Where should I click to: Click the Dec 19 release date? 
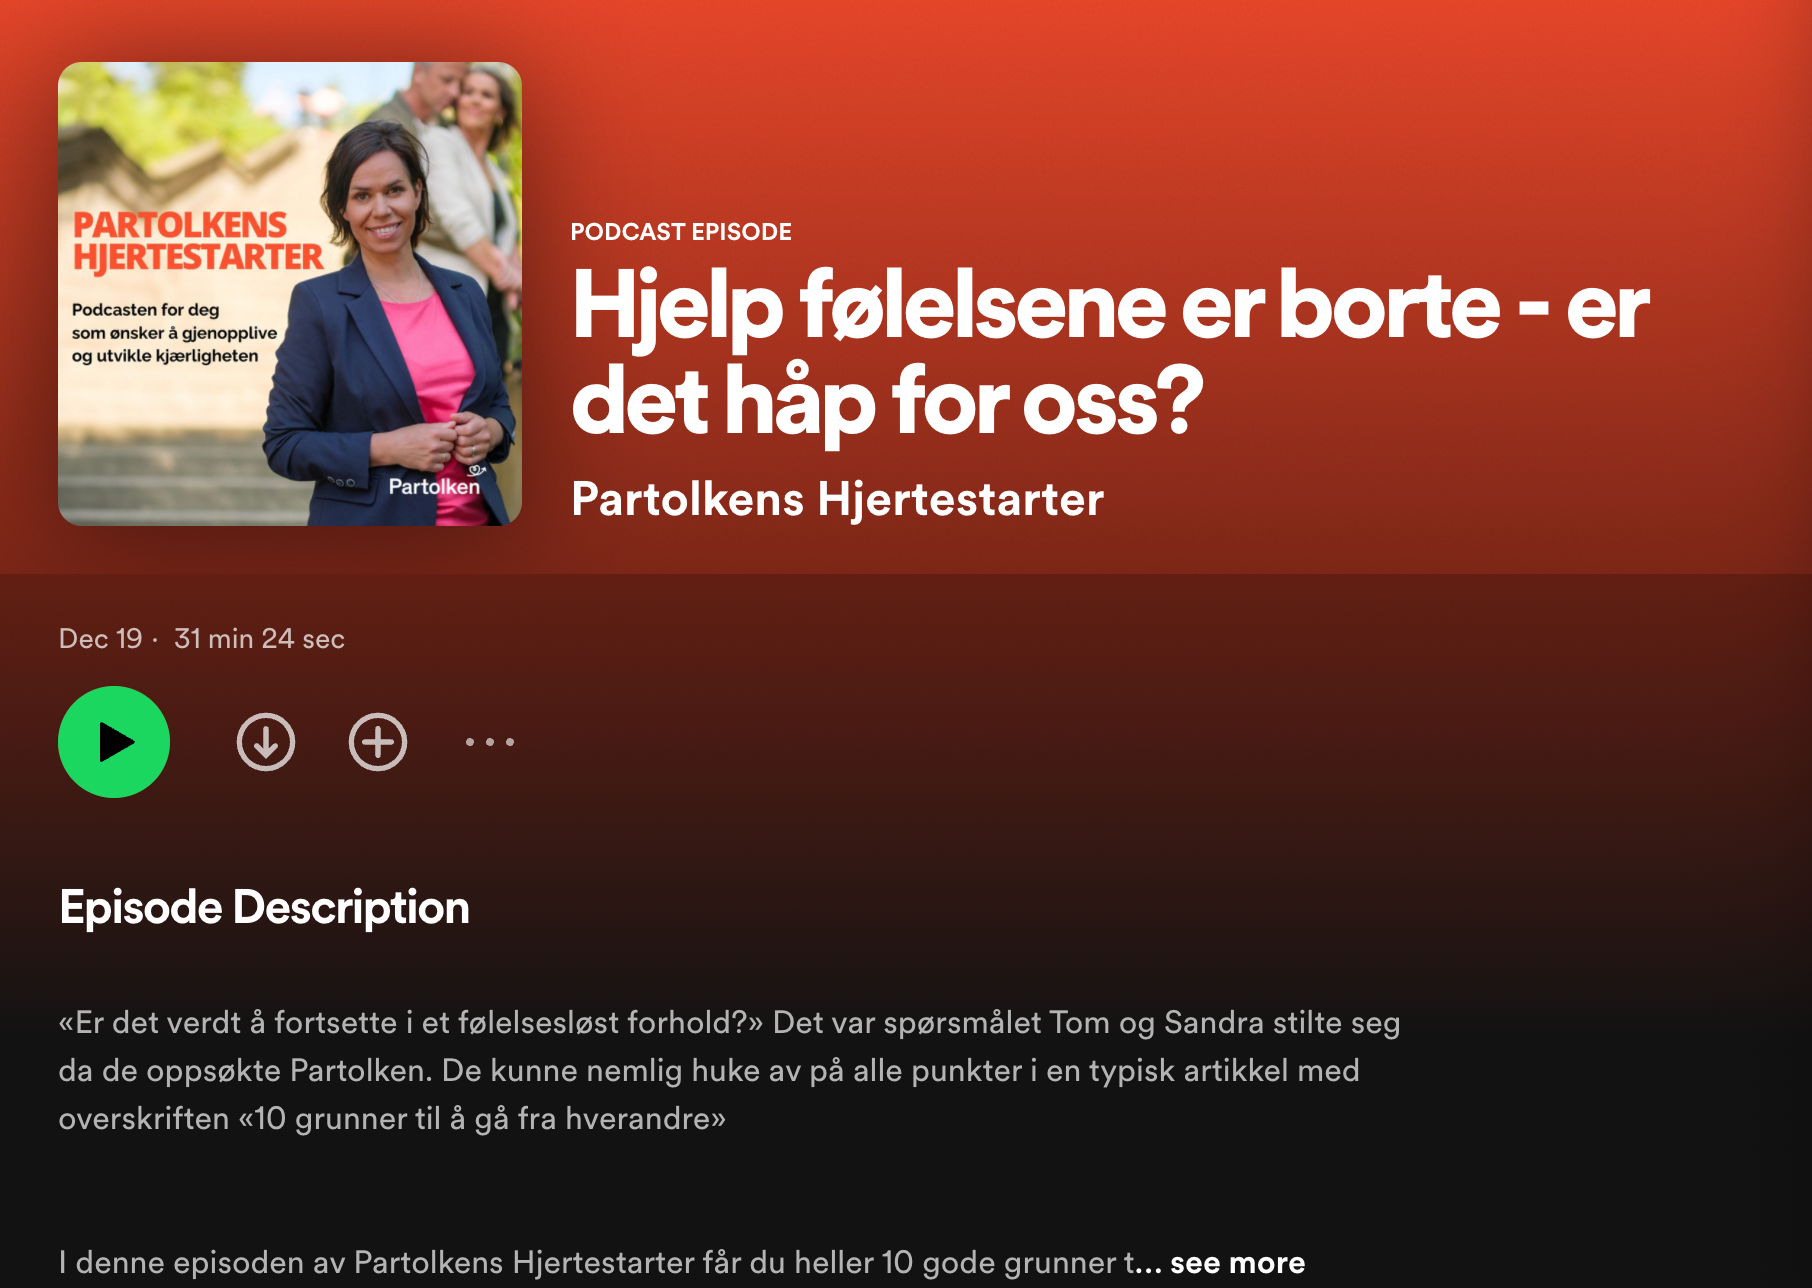(101, 639)
